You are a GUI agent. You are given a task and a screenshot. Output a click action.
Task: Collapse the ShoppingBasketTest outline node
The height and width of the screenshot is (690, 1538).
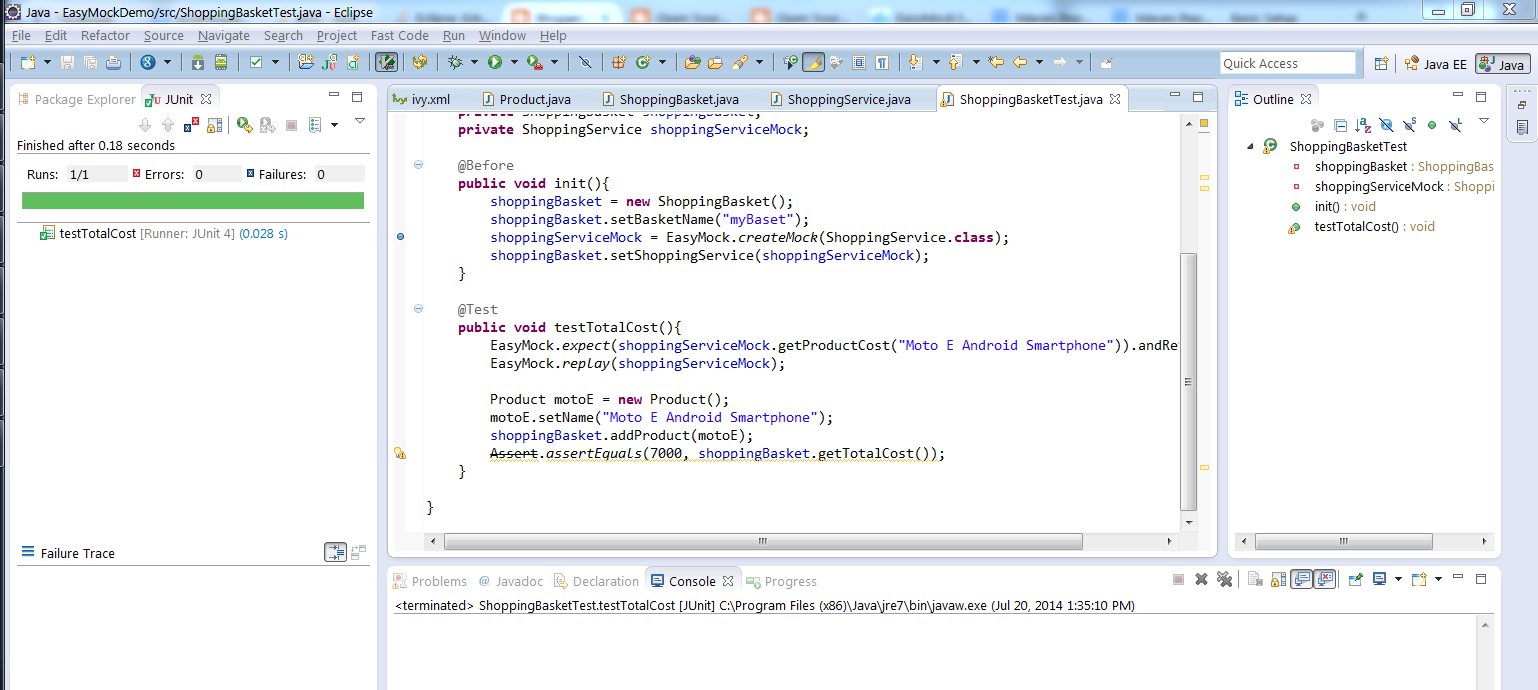(x=1249, y=145)
